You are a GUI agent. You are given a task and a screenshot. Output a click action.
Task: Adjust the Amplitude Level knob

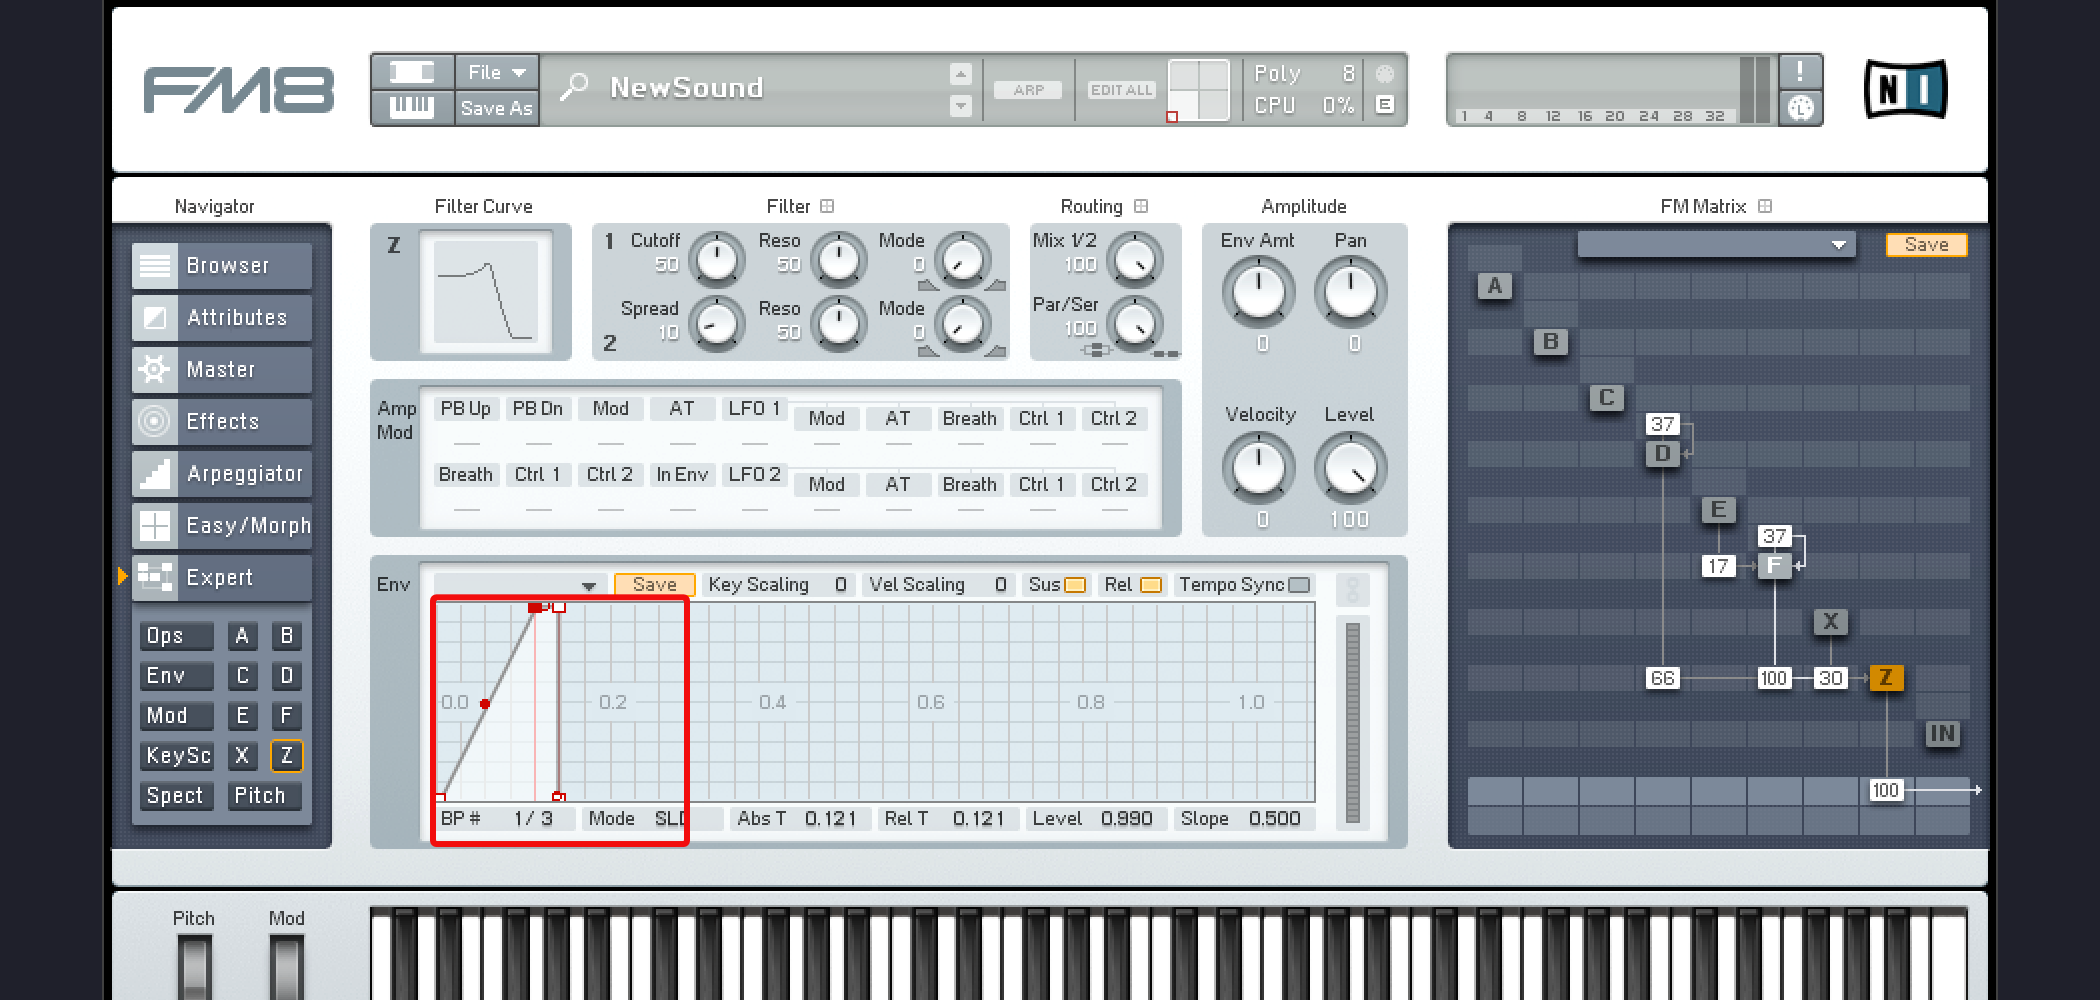(x=1350, y=468)
